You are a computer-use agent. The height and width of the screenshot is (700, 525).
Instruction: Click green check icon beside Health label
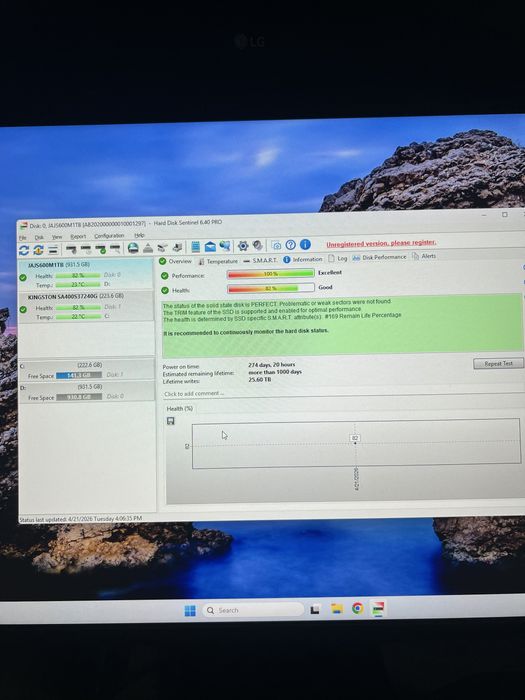pos(165,291)
